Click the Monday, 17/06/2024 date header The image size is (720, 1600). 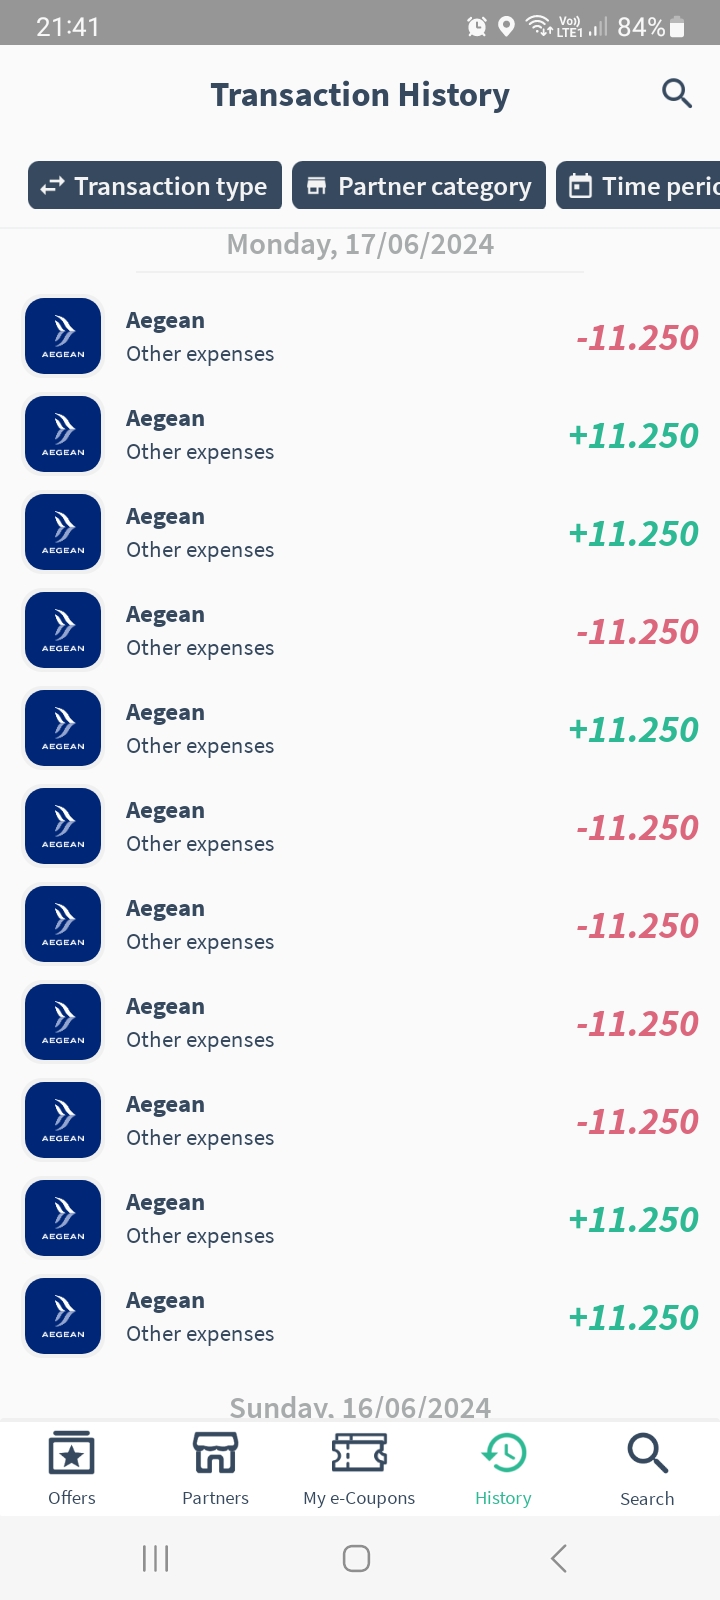pyautogui.click(x=360, y=245)
